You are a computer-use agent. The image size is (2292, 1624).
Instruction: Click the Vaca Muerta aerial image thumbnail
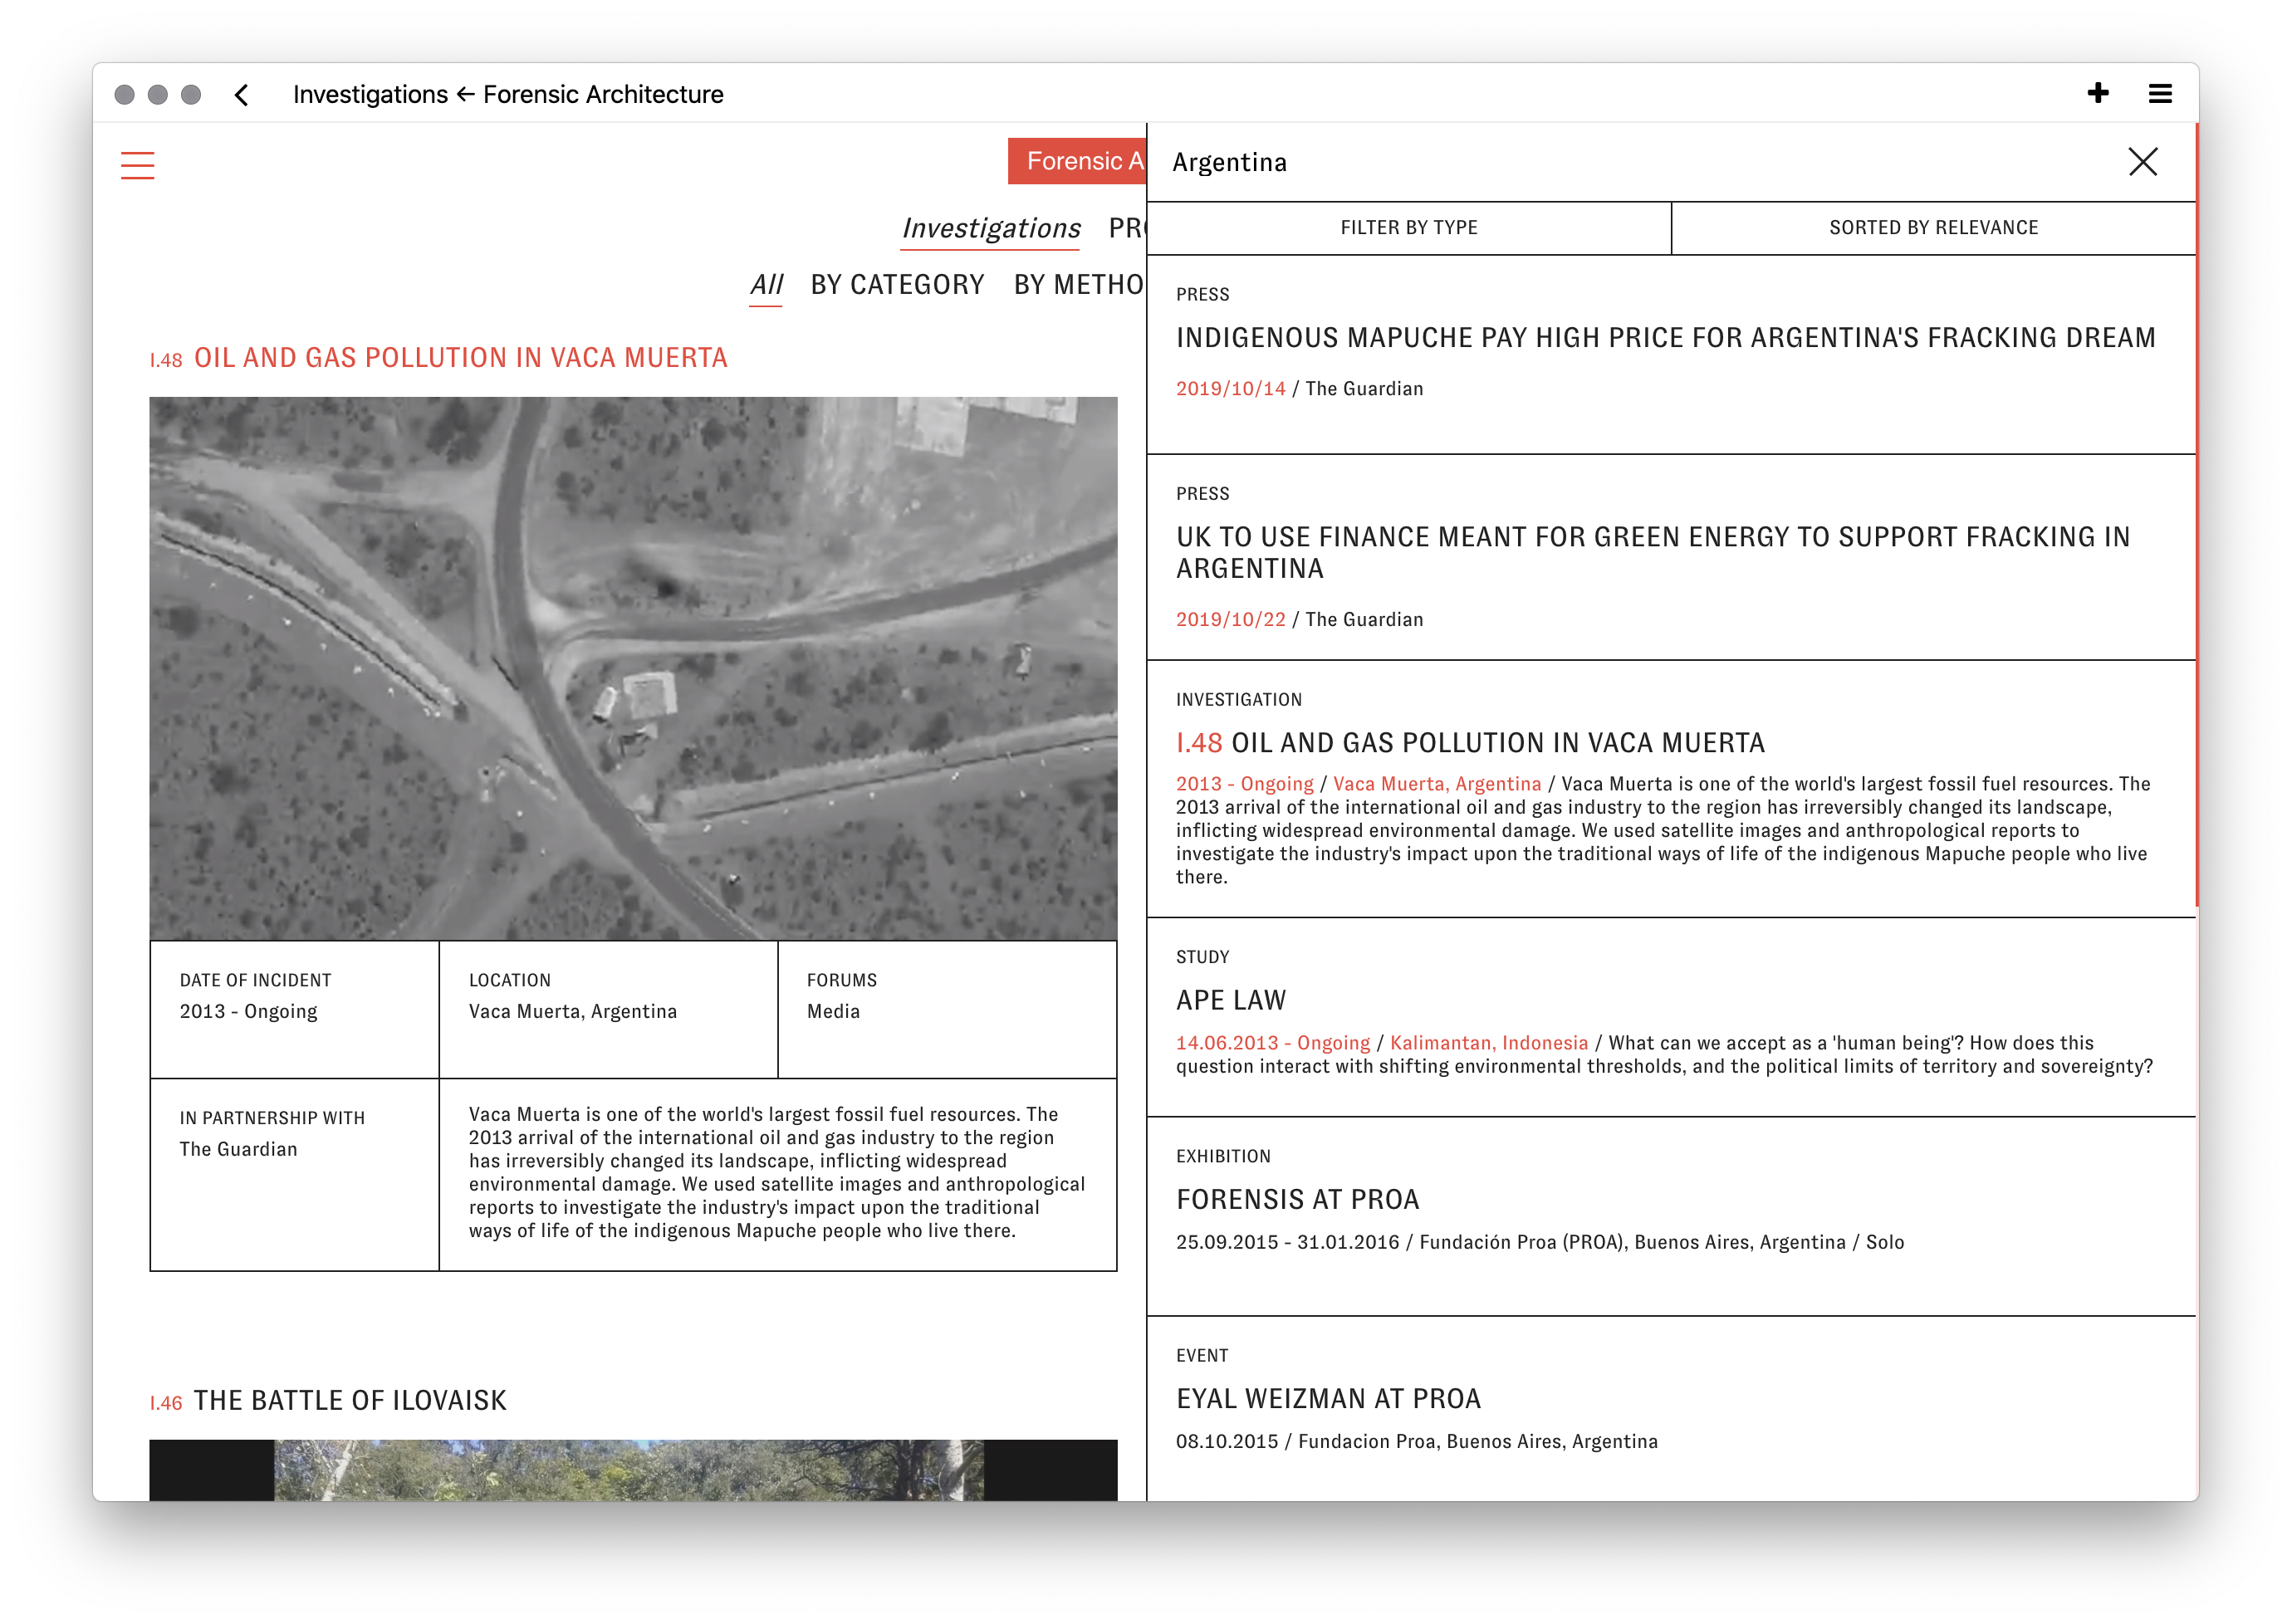[x=633, y=668]
